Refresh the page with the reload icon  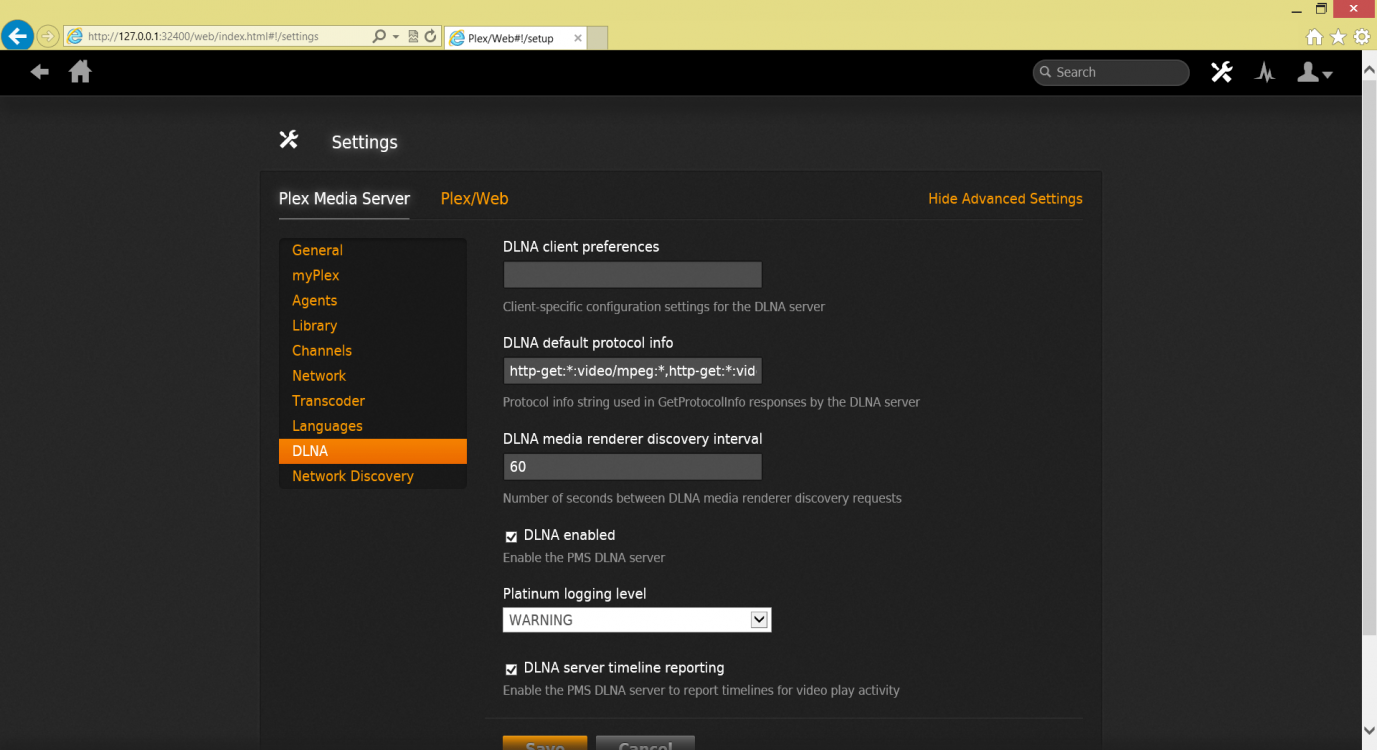point(431,36)
